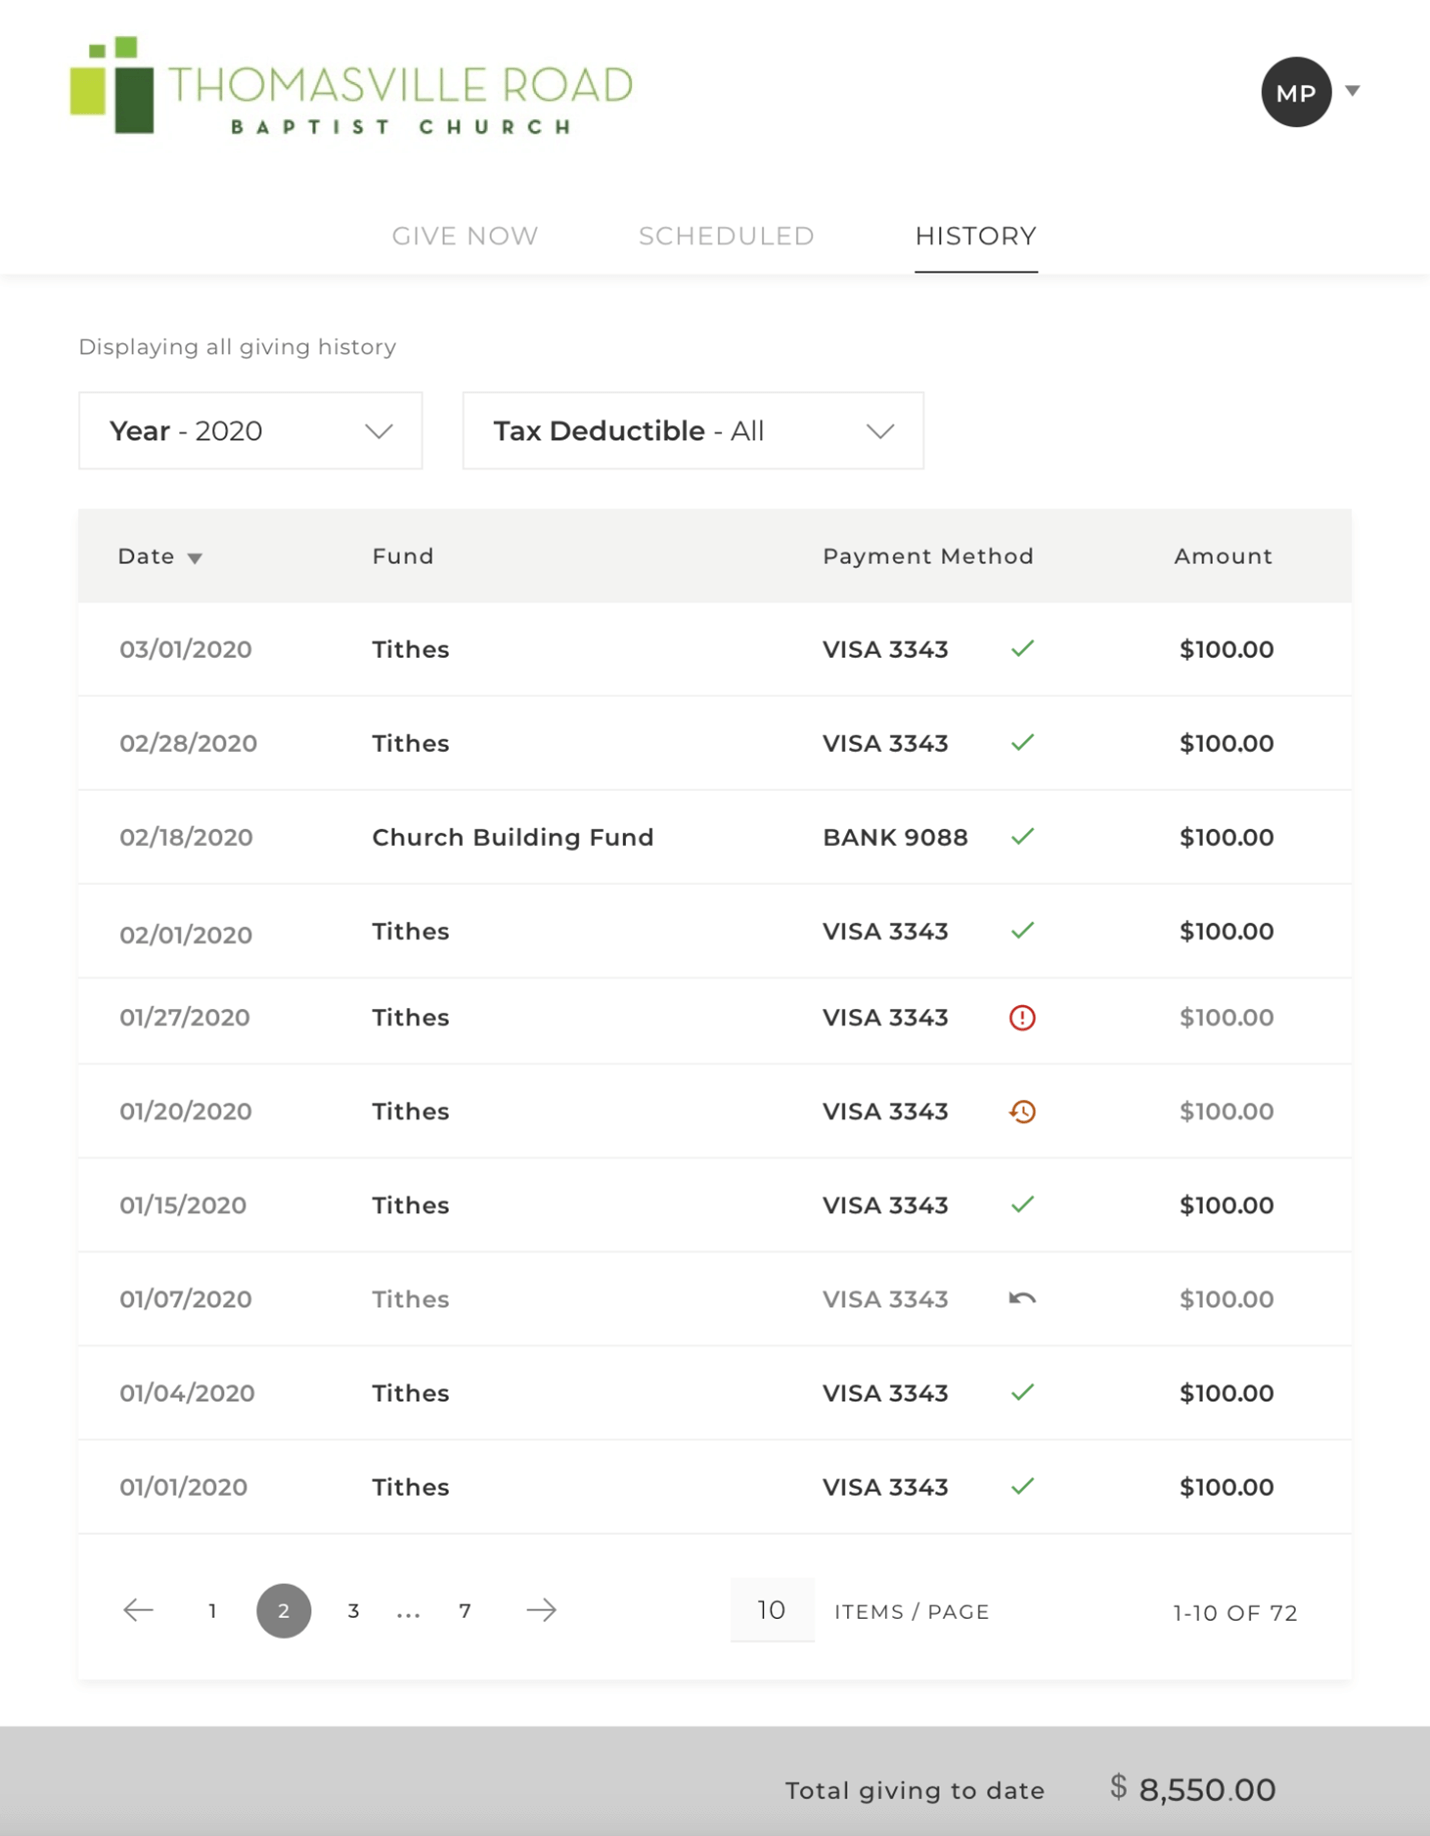
Task: Click the Payment Method column header
Action: pos(928,556)
